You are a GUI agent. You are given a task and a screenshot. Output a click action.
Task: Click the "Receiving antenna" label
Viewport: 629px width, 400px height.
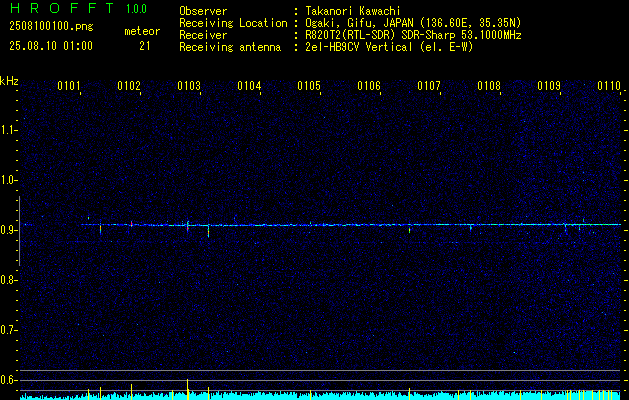[230, 47]
